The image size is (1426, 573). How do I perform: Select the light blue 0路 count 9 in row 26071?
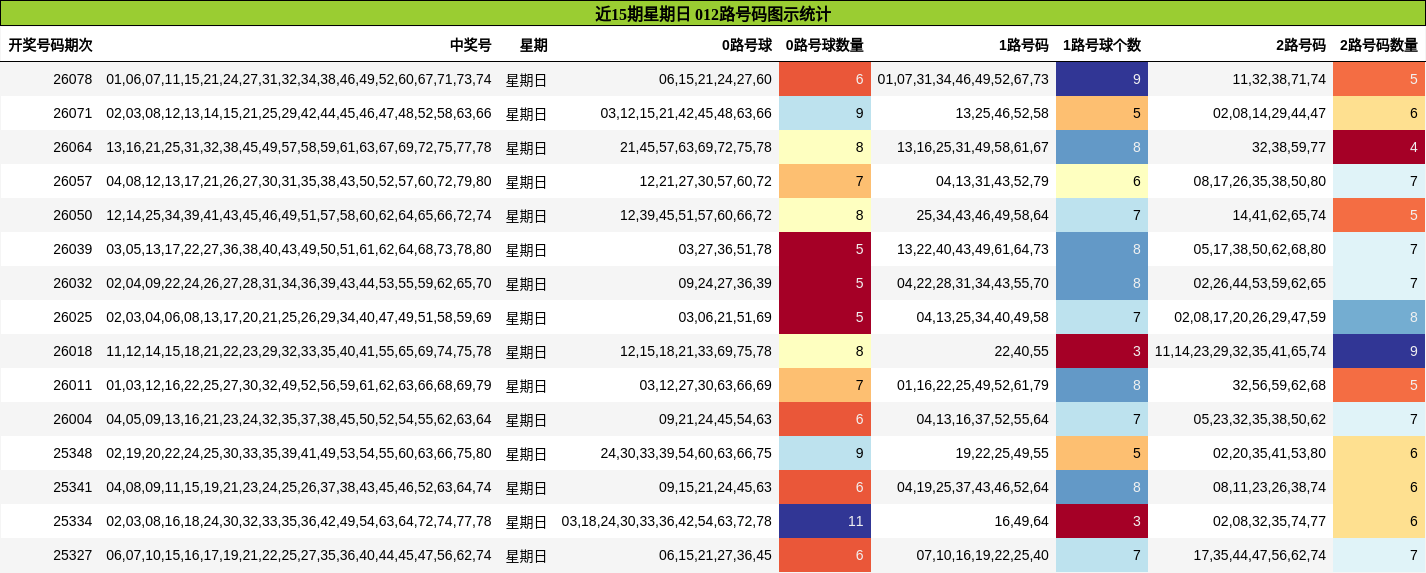pyautogui.click(x=825, y=113)
